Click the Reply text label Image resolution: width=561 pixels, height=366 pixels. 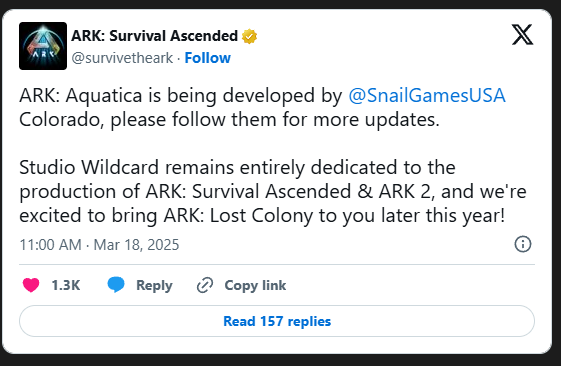(x=154, y=286)
